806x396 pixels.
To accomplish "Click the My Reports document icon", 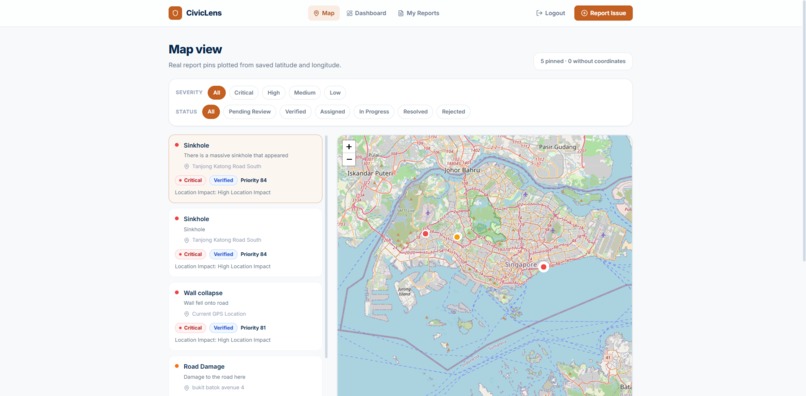I will 400,13.
